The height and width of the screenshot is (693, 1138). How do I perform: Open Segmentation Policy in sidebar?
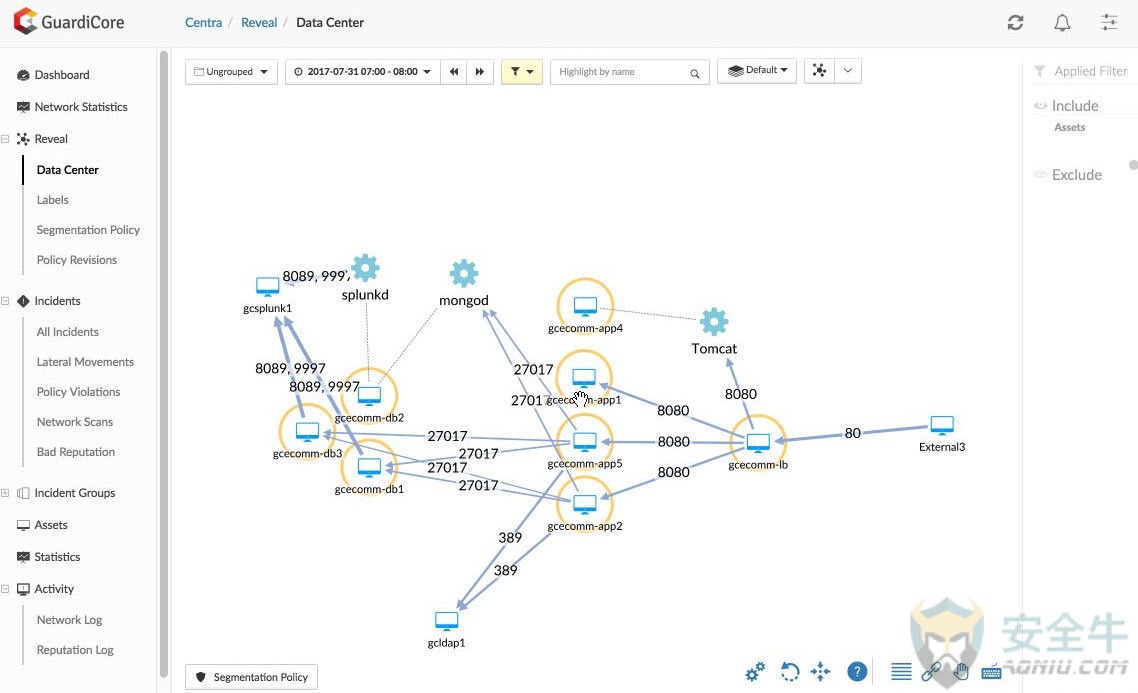pyautogui.click(x=88, y=230)
